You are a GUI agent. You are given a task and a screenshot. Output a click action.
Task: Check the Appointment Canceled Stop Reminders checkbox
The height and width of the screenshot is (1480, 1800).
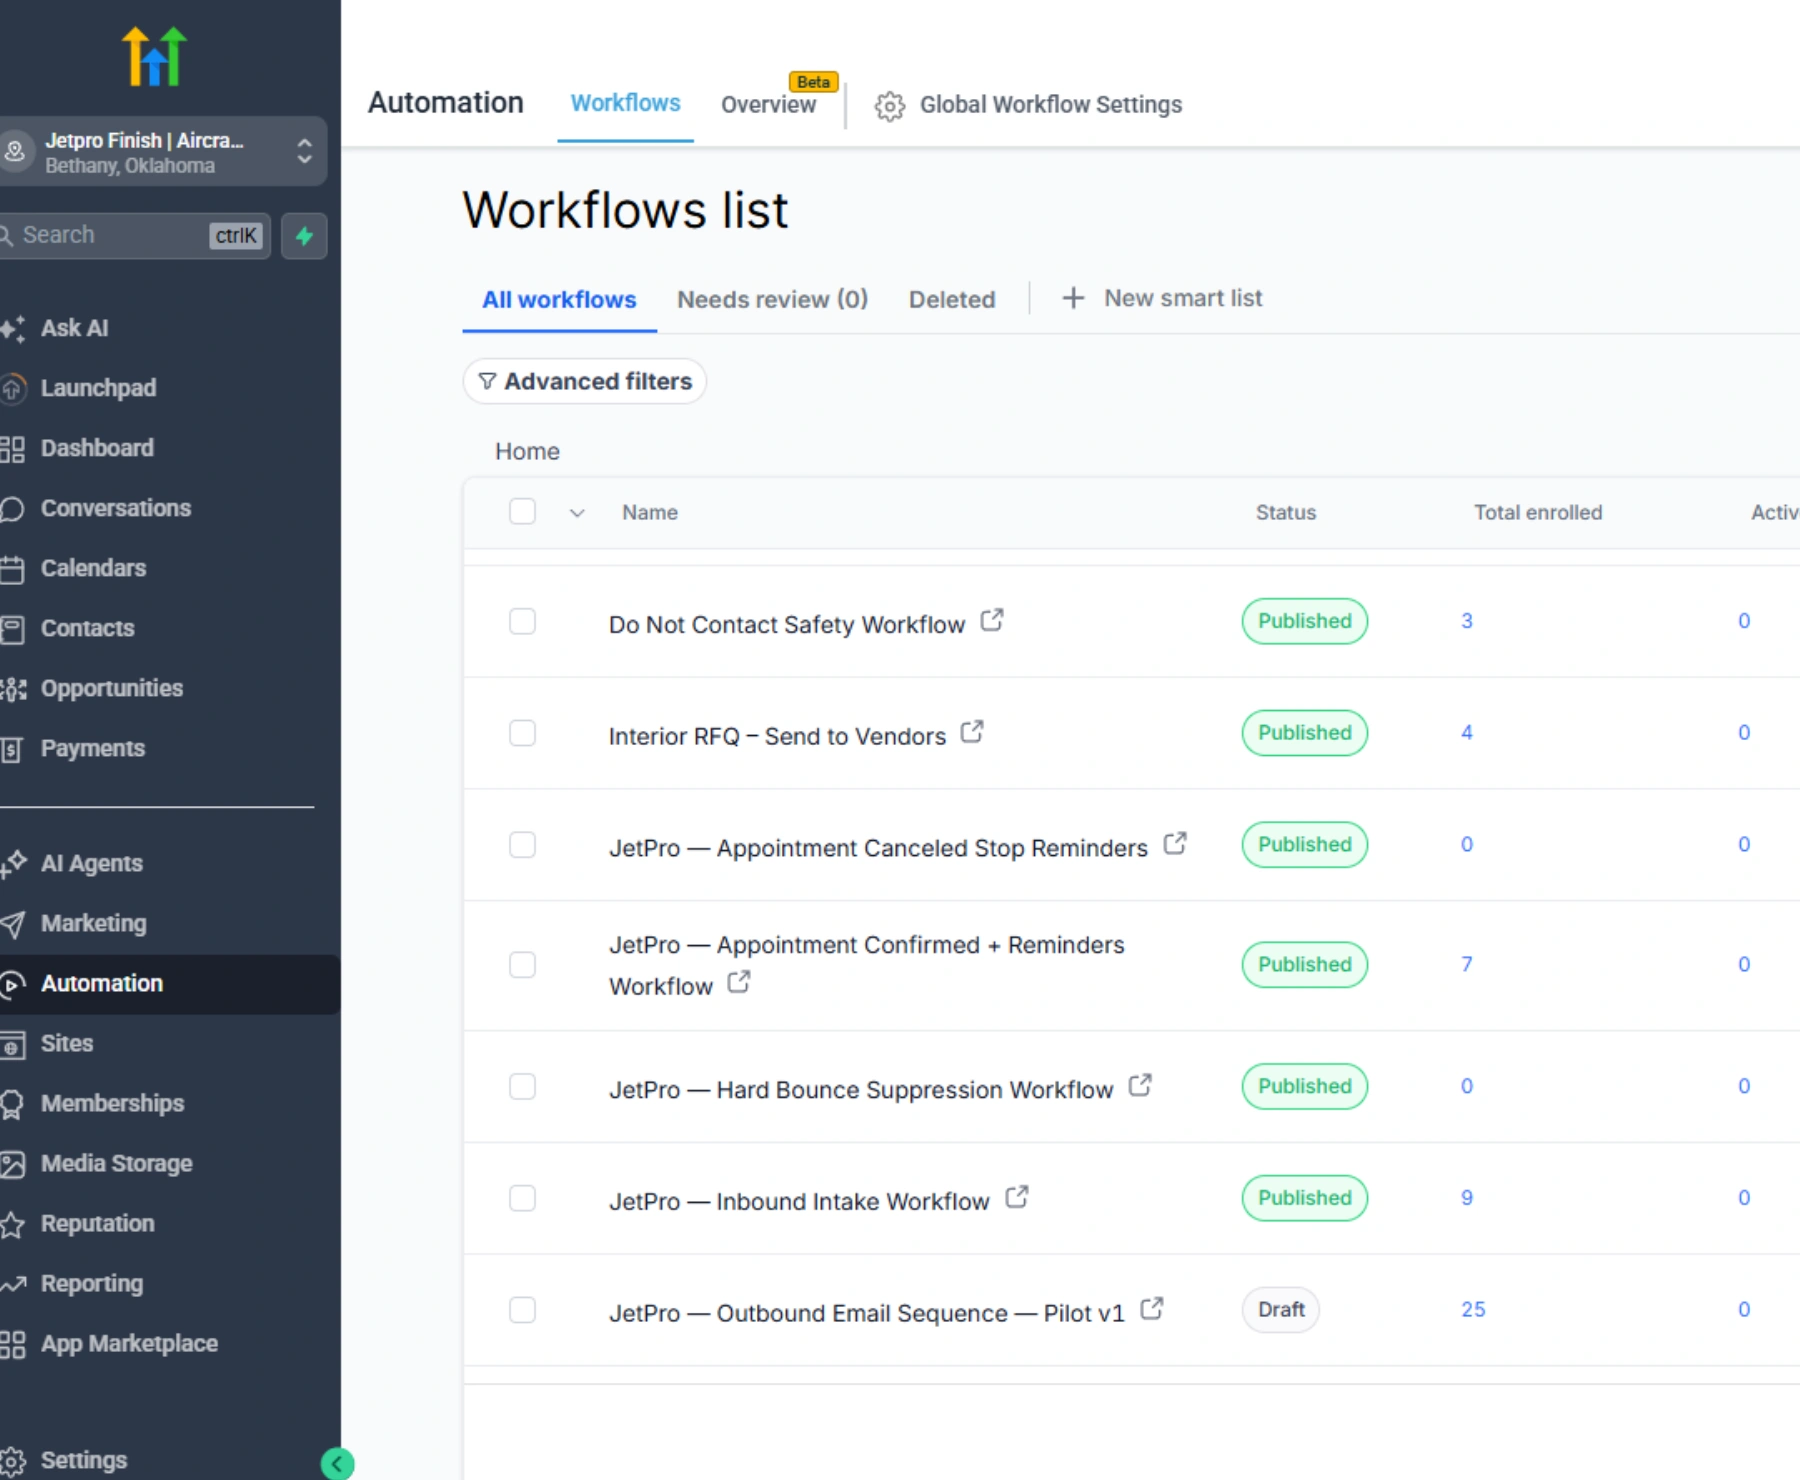pyautogui.click(x=522, y=845)
